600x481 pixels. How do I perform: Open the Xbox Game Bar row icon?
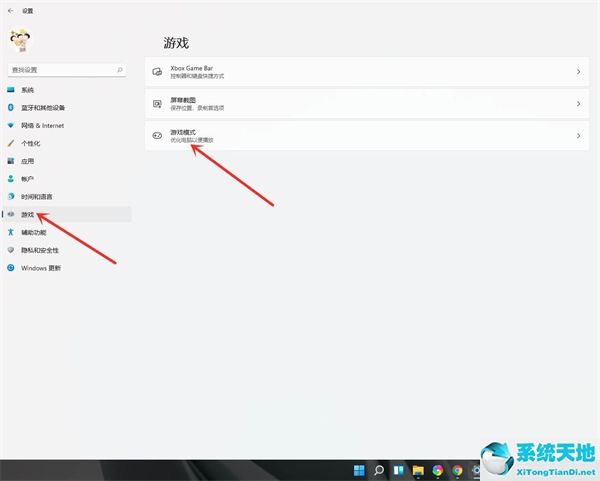(157, 72)
